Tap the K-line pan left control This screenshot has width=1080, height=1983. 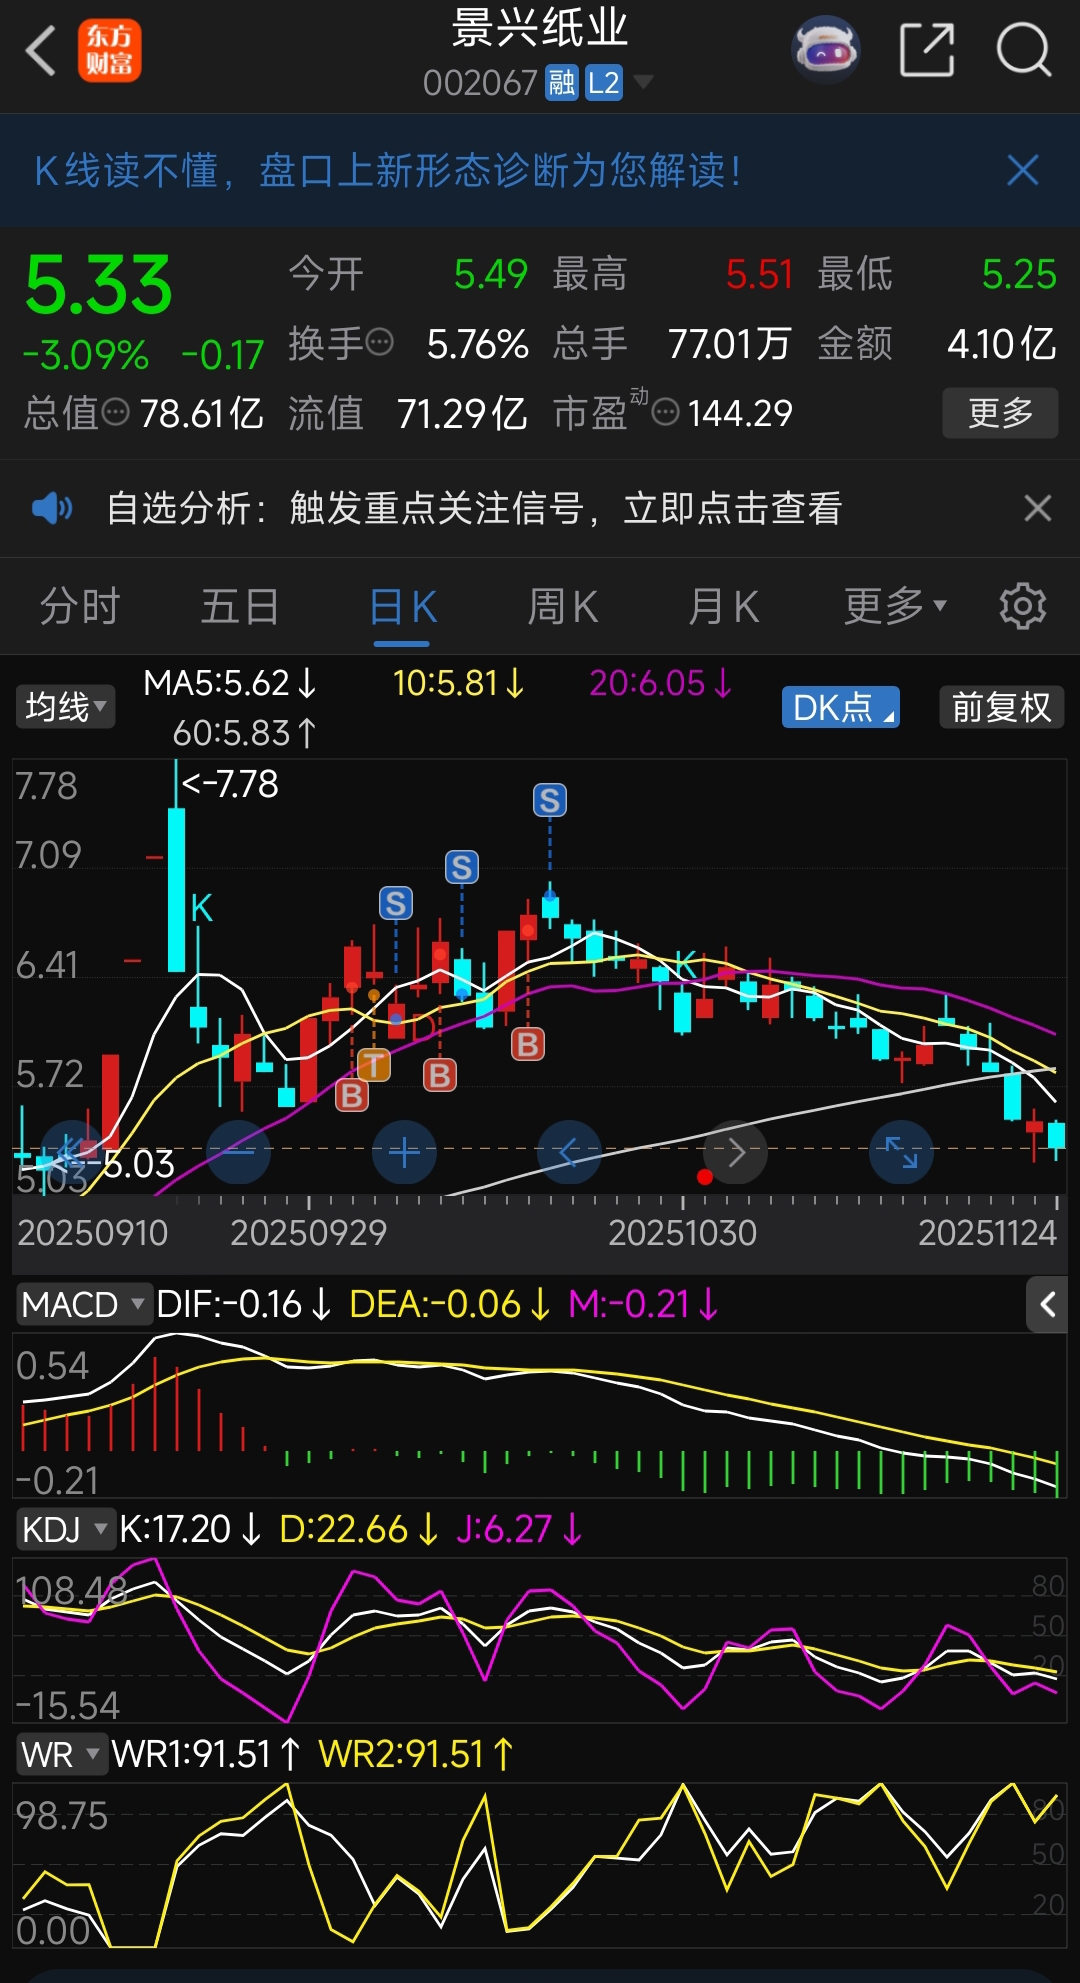[70, 1152]
